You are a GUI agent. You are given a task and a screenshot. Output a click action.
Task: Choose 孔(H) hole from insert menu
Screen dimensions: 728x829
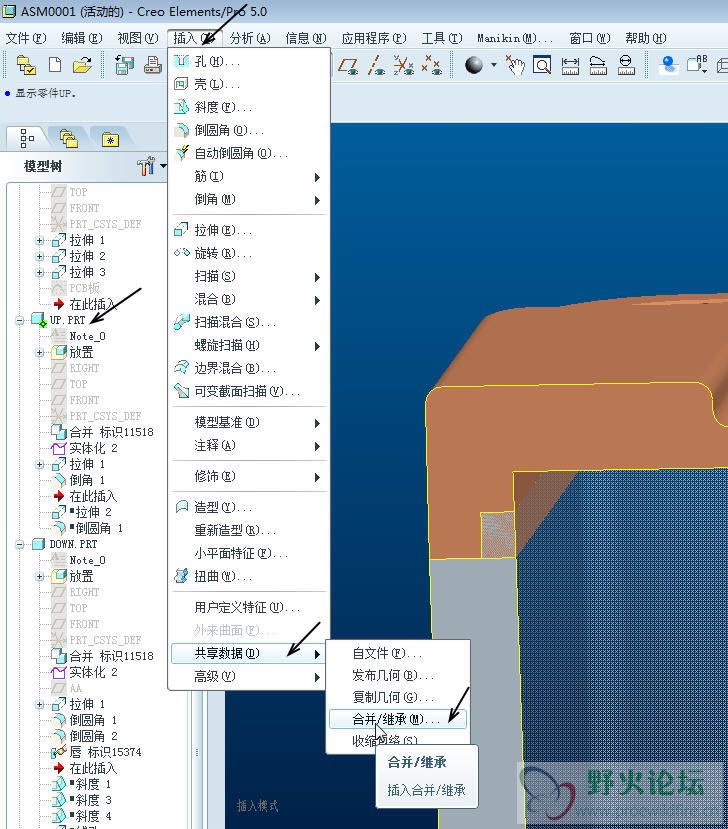(x=249, y=61)
